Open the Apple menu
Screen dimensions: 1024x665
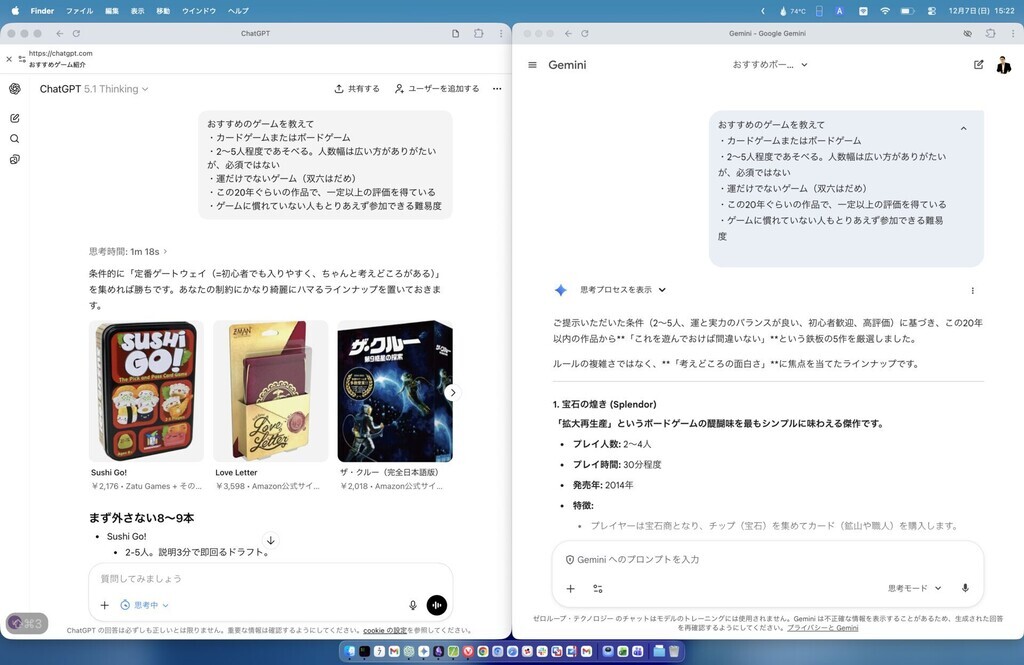click(x=15, y=10)
